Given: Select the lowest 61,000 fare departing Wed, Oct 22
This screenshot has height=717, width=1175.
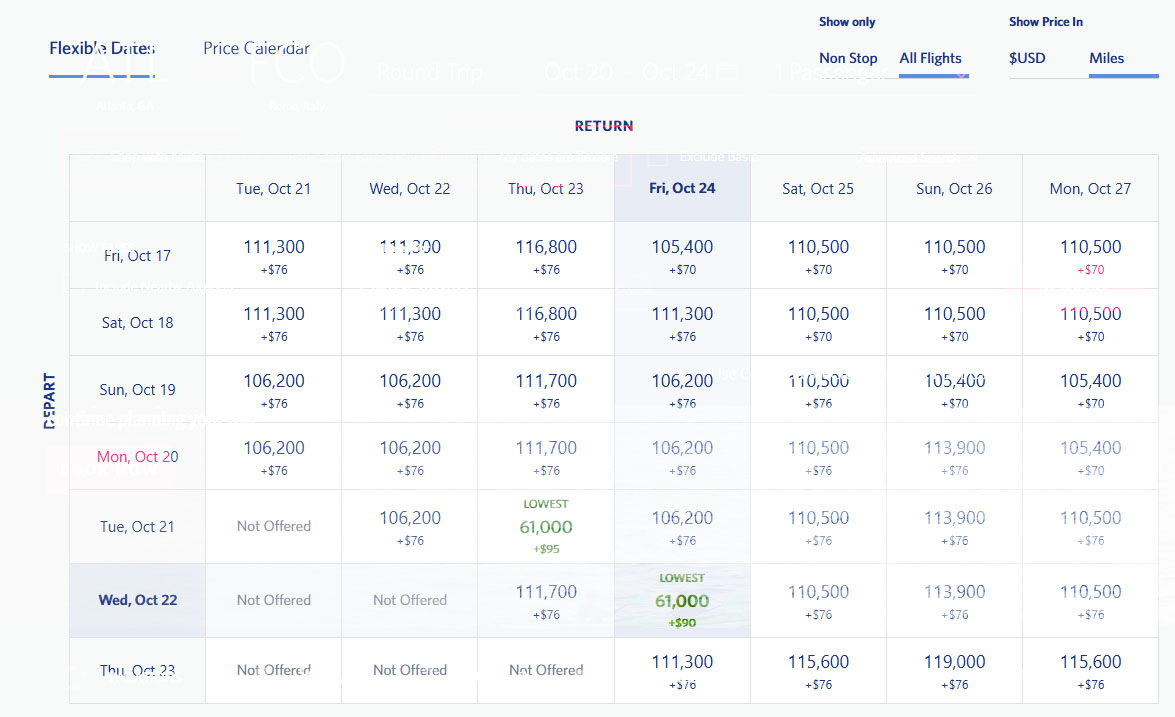Looking at the screenshot, I should click(682, 601).
